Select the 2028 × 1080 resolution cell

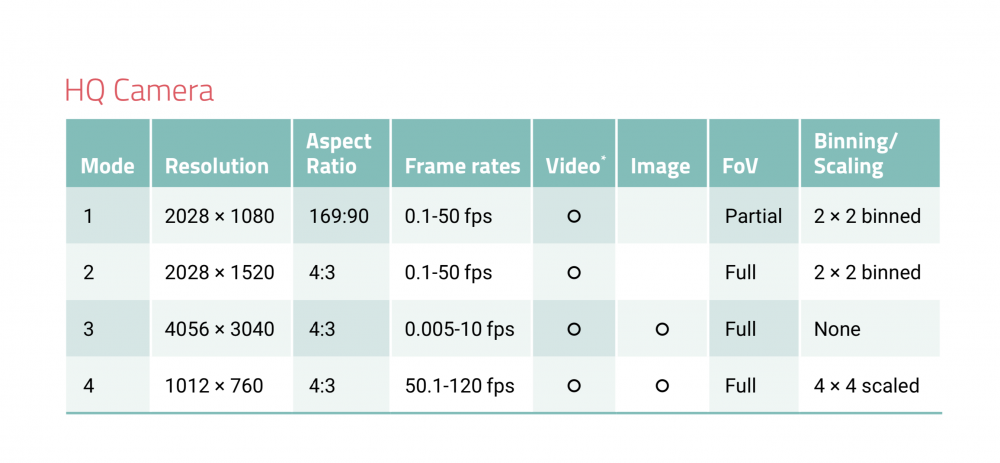[x=219, y=216]
